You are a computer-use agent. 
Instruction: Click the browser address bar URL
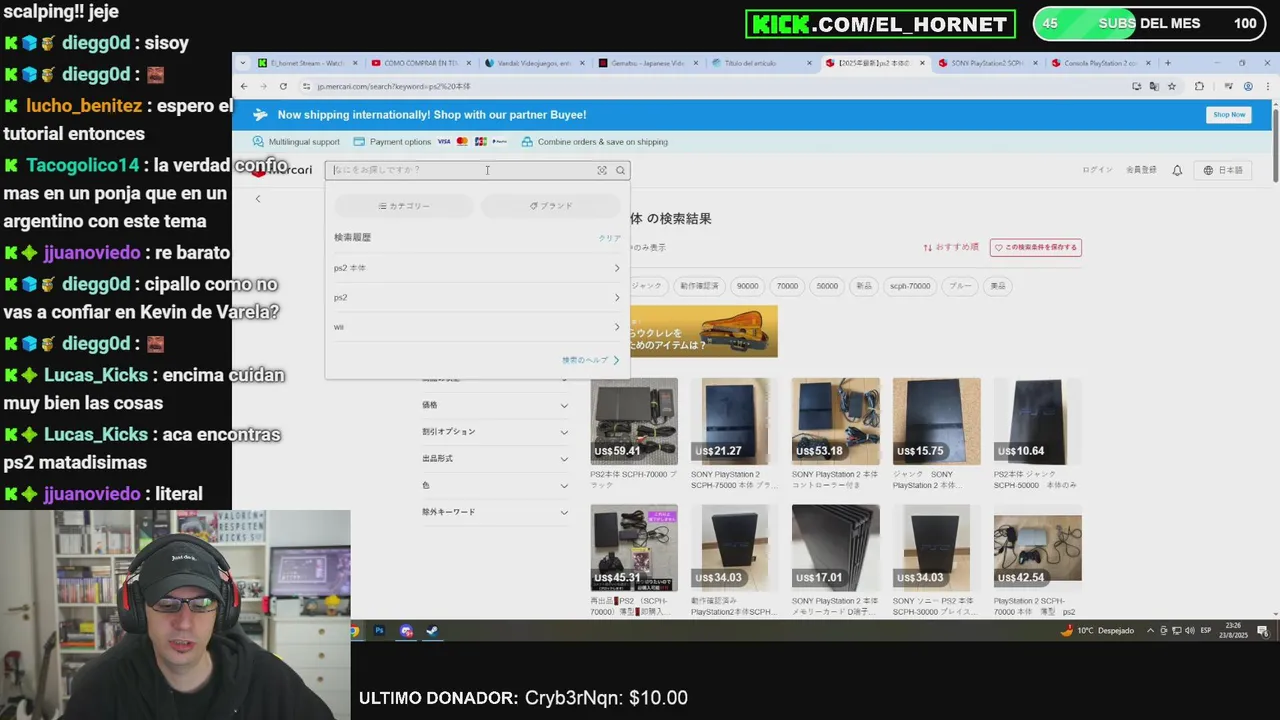pyautogui.click(x=393, y=86)
